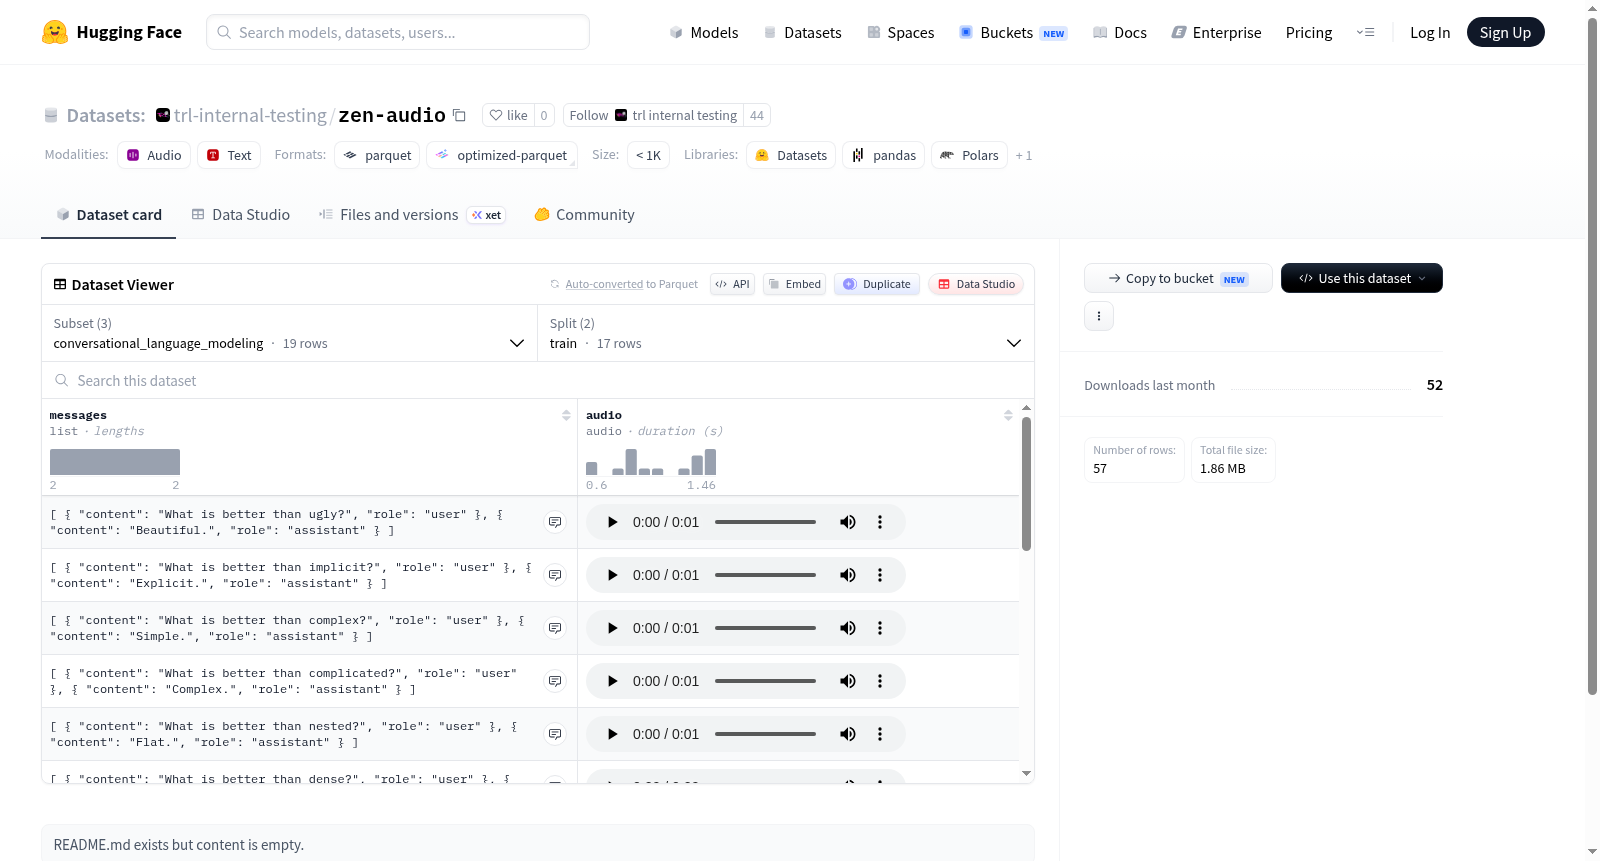
Task: Play the audio for the complex row
Action: 613,628
